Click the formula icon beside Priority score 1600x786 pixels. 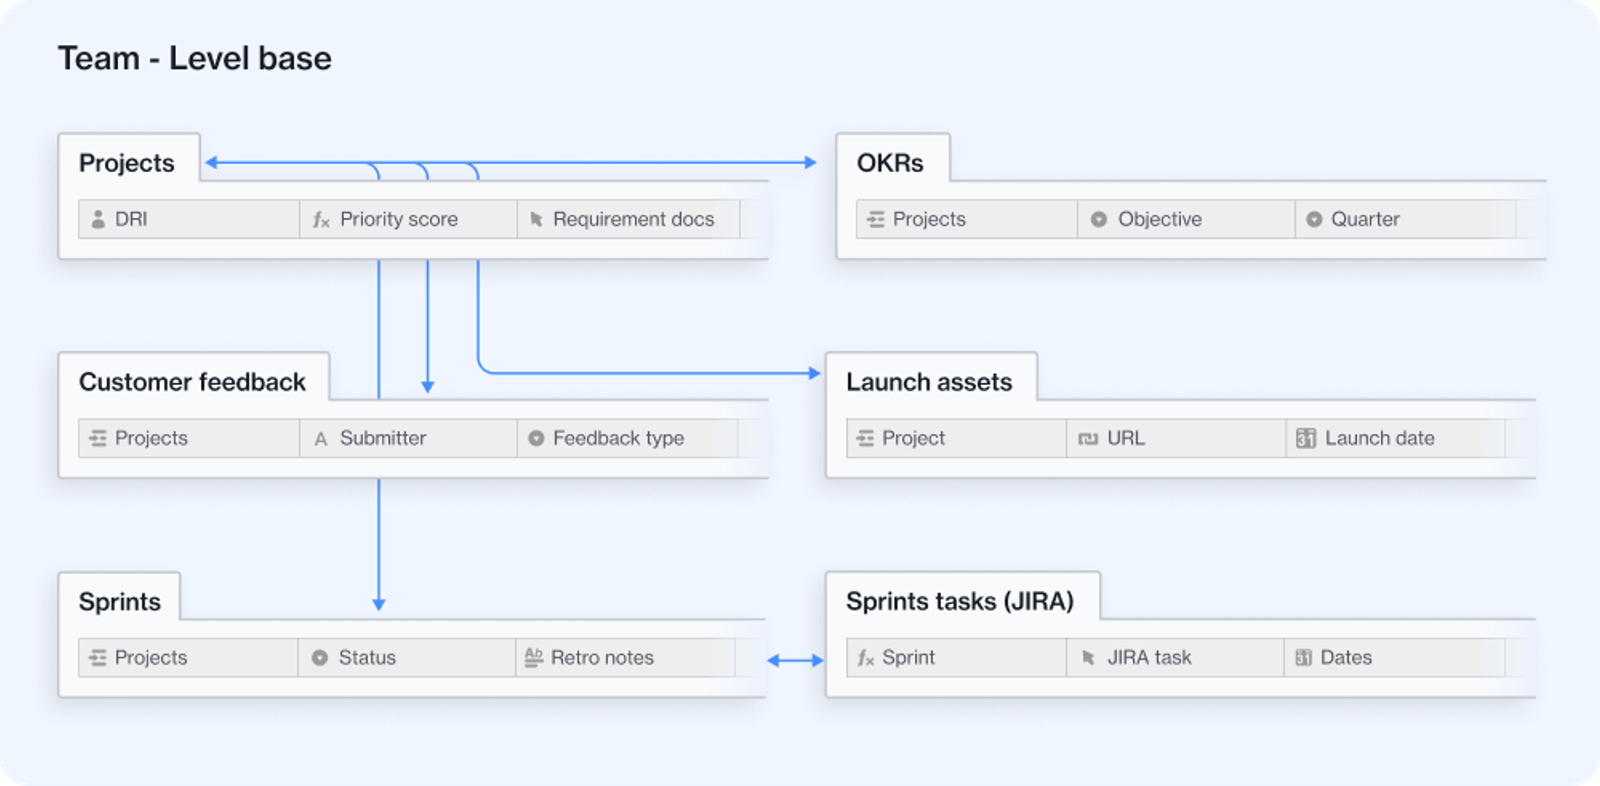321,220
